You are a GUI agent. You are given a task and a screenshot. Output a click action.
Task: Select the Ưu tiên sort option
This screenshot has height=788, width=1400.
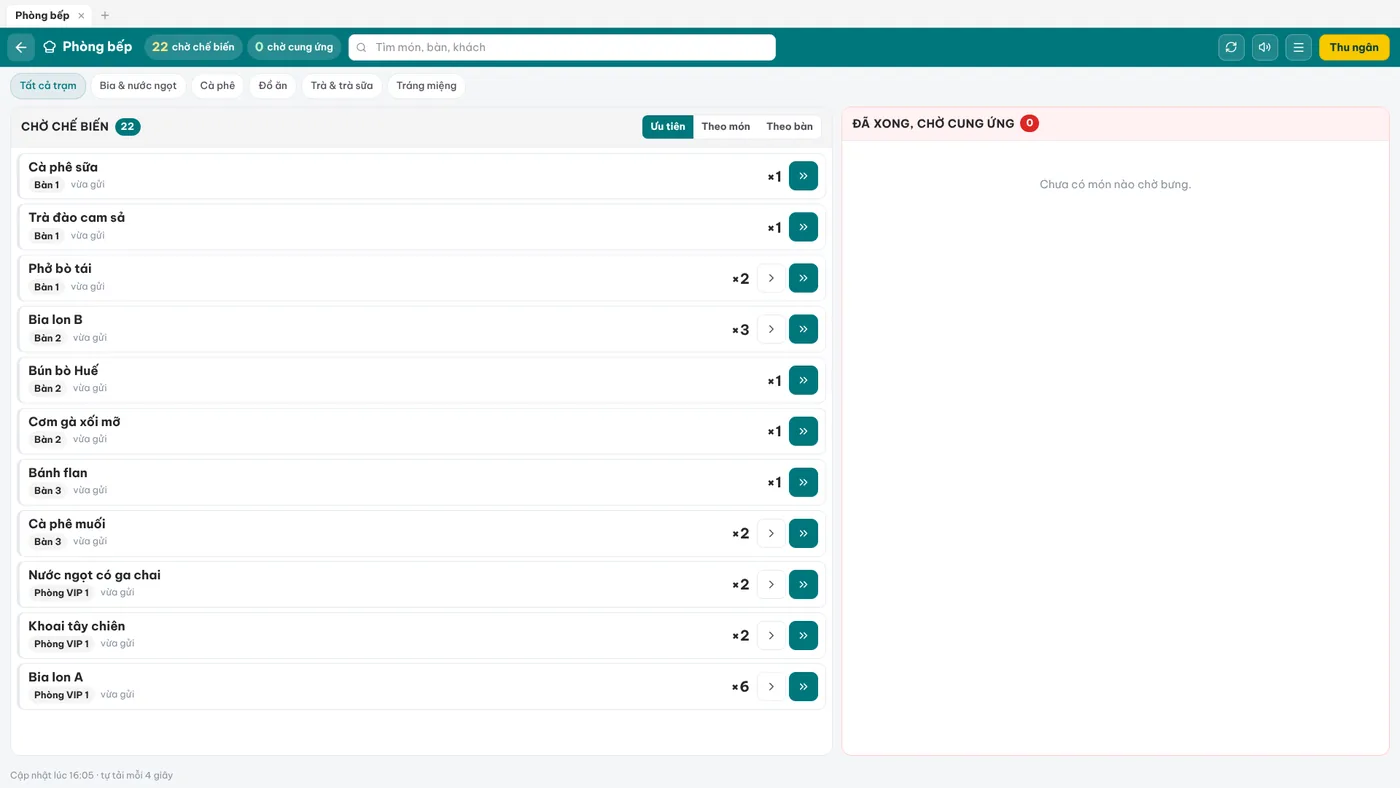pyautogui.click(x=668, y=127)
